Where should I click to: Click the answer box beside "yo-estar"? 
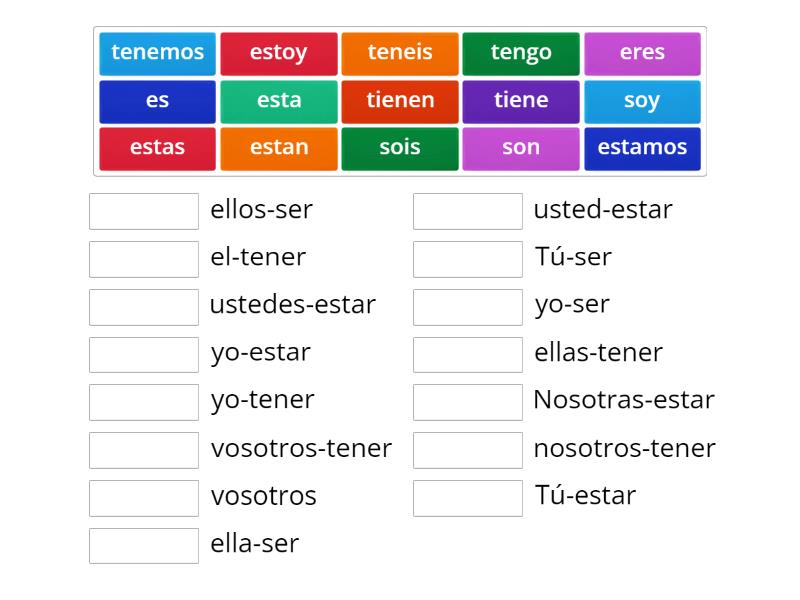(144, 354)
